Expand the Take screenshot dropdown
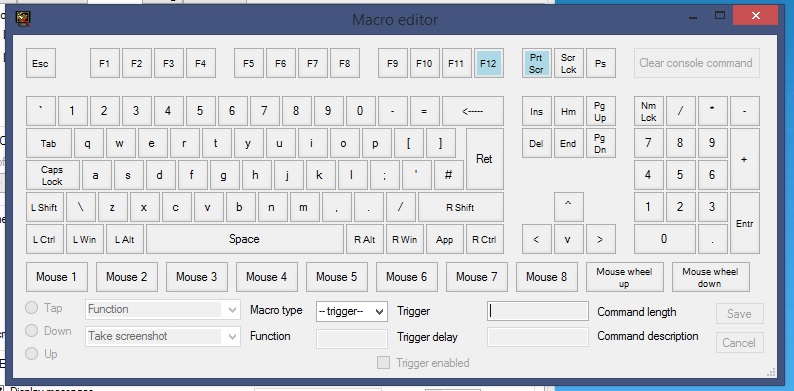Screen dimensions: 794x391 (x=163, y=336)
